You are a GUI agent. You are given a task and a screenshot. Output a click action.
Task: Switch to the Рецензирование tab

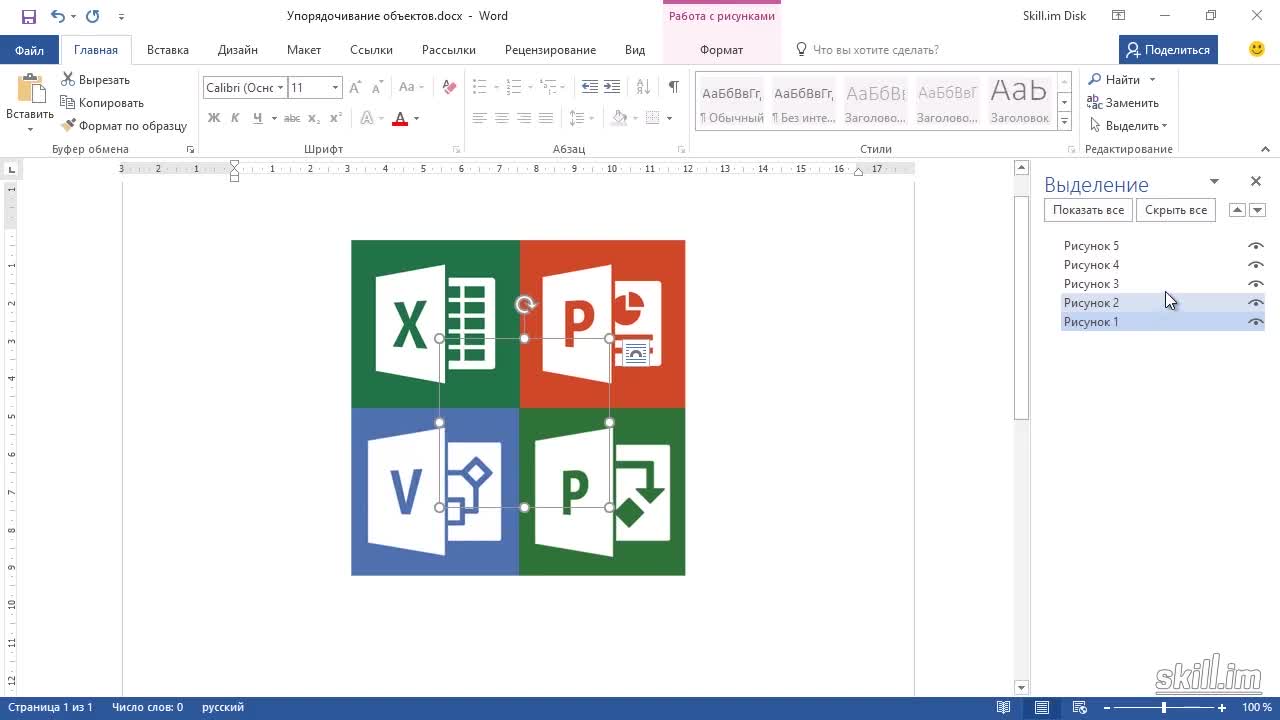pyautogui.click(x=550, y=50)
